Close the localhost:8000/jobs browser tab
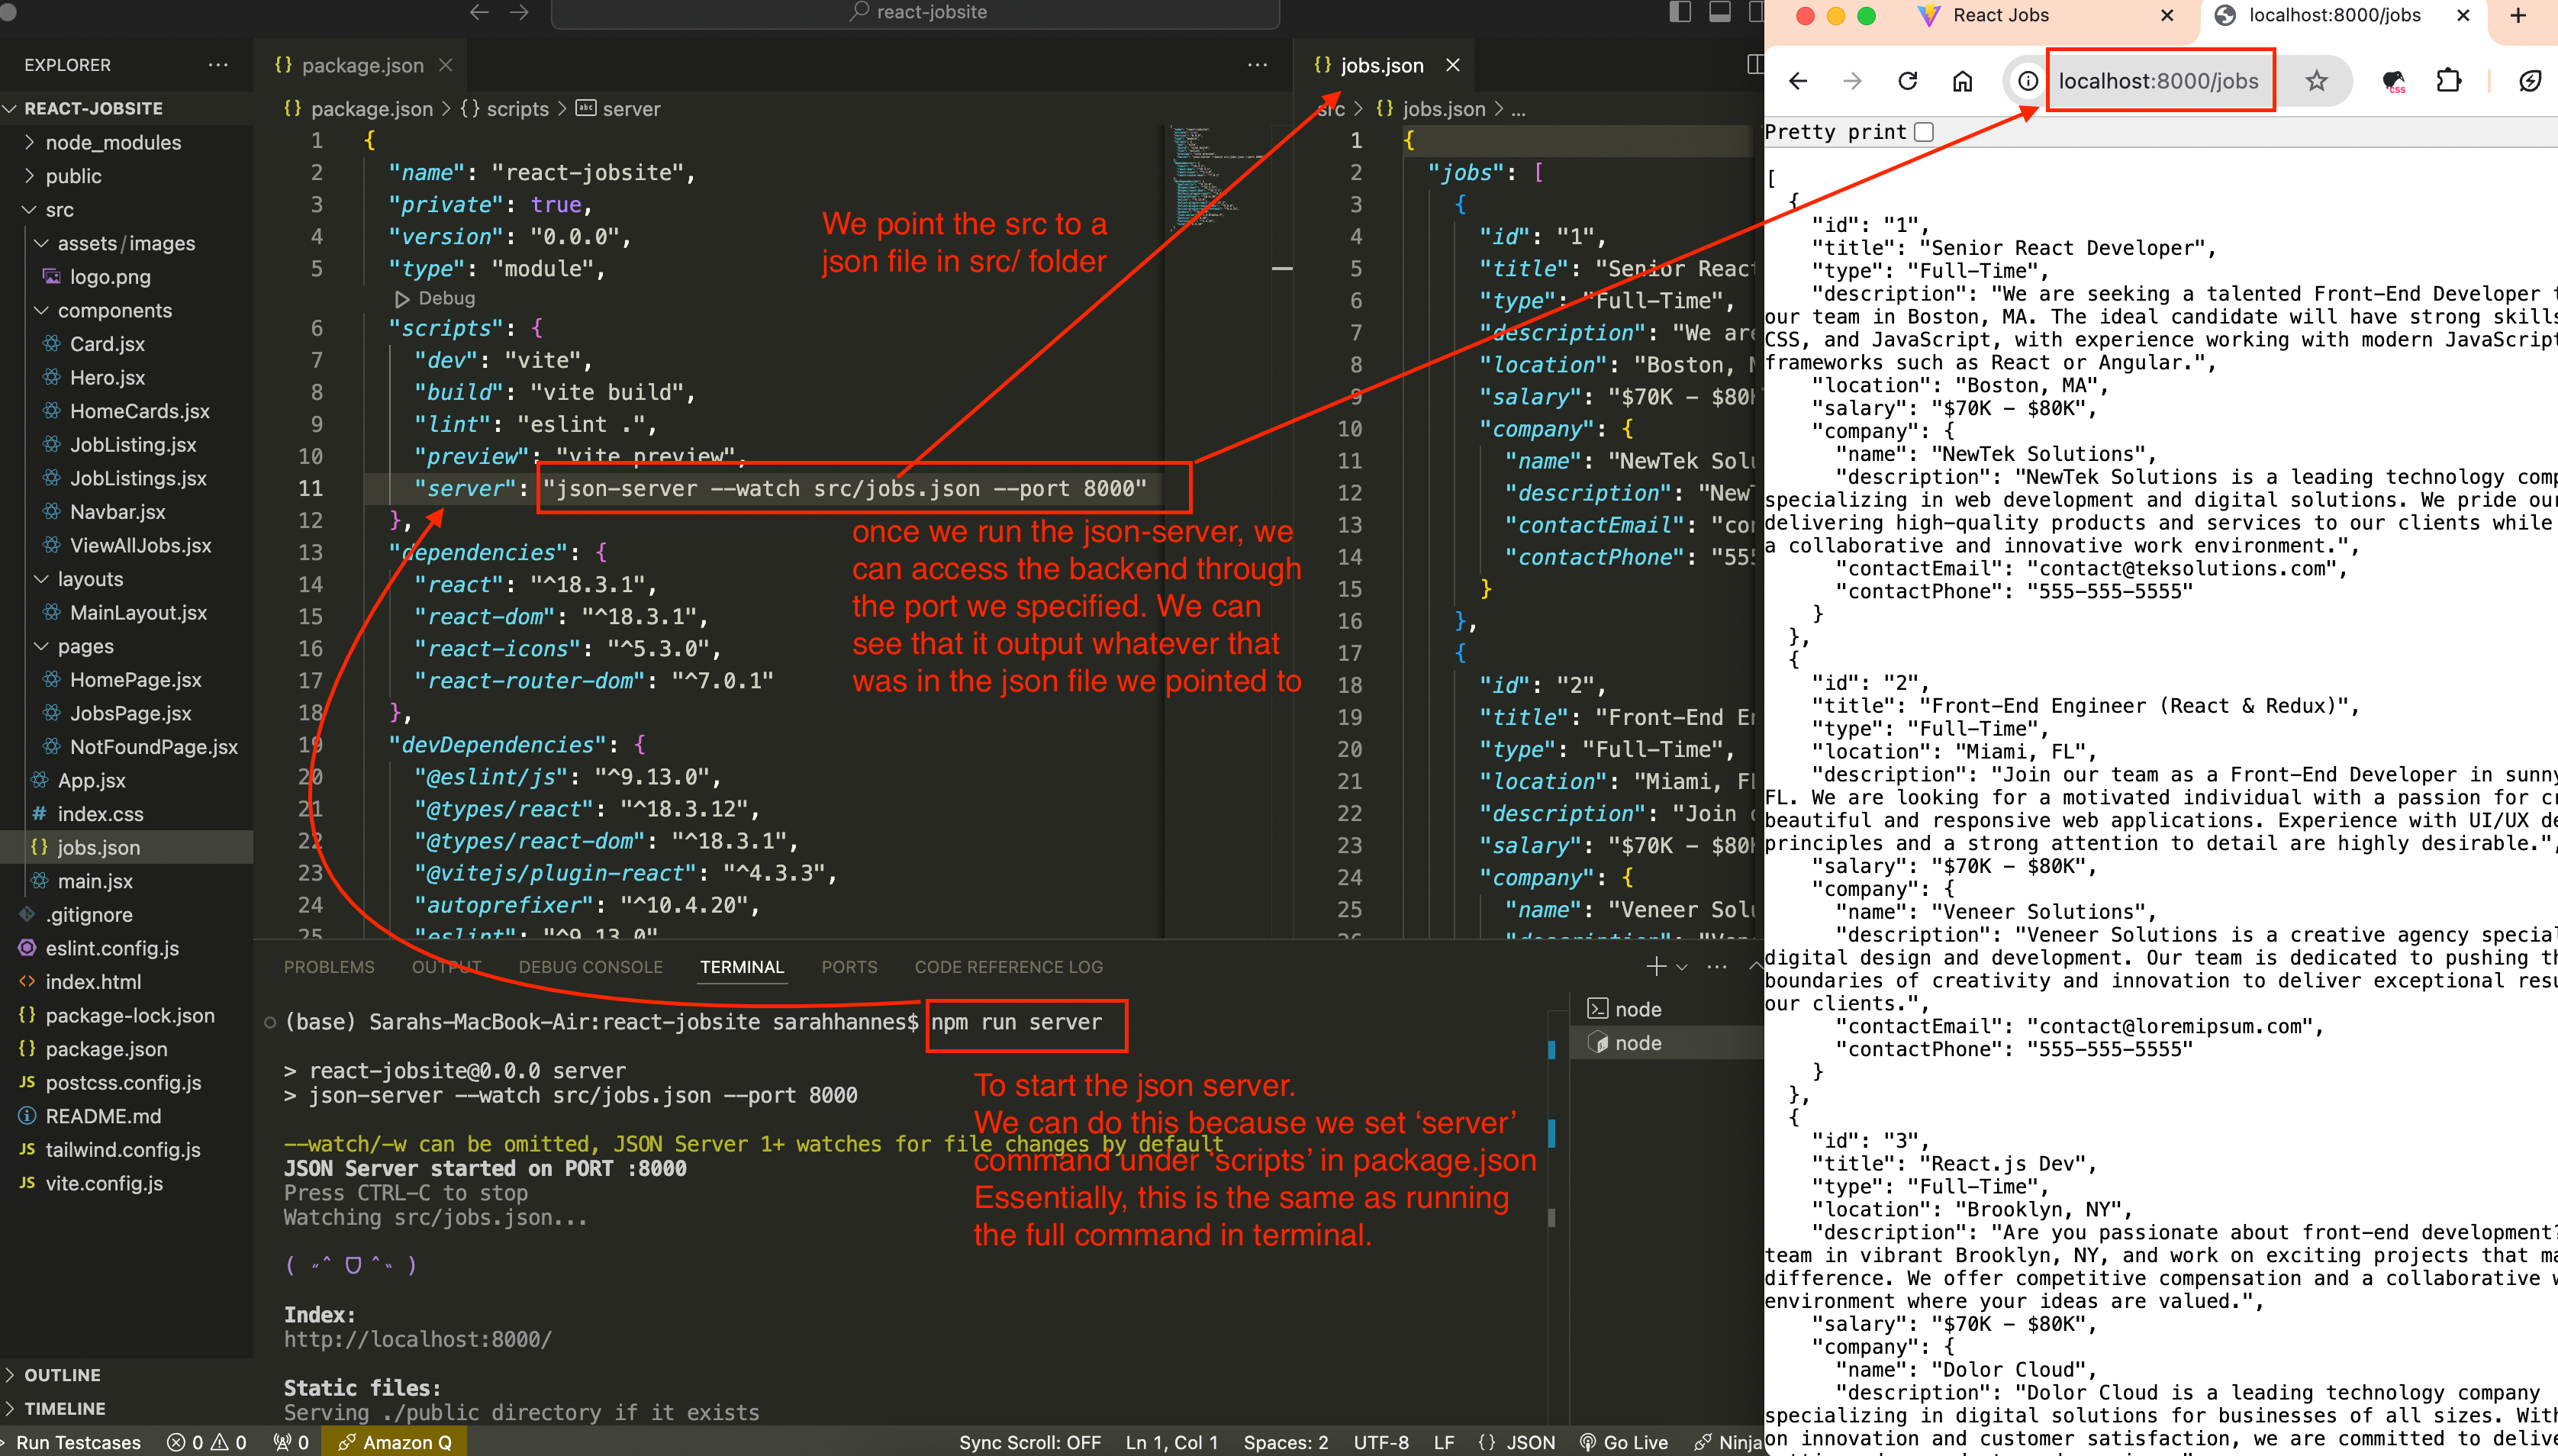This screenshot has width=2558, height=1456. point(2464,15)
